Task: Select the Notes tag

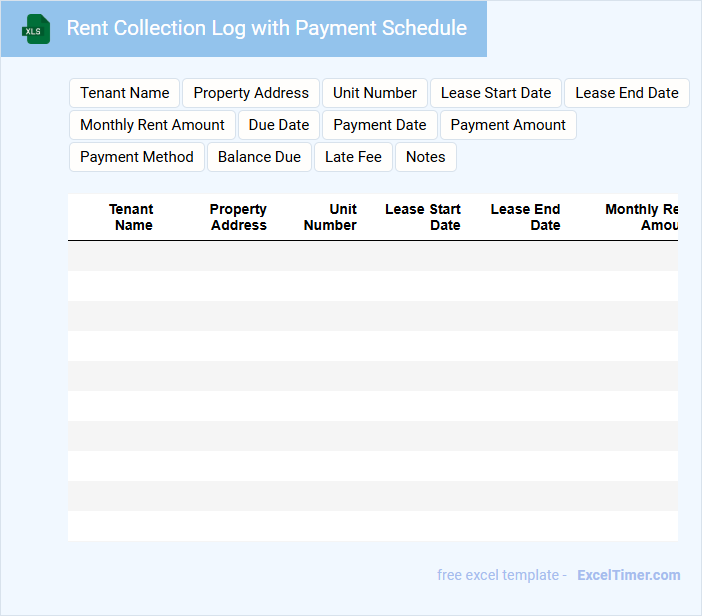Action: pos(426,157)
